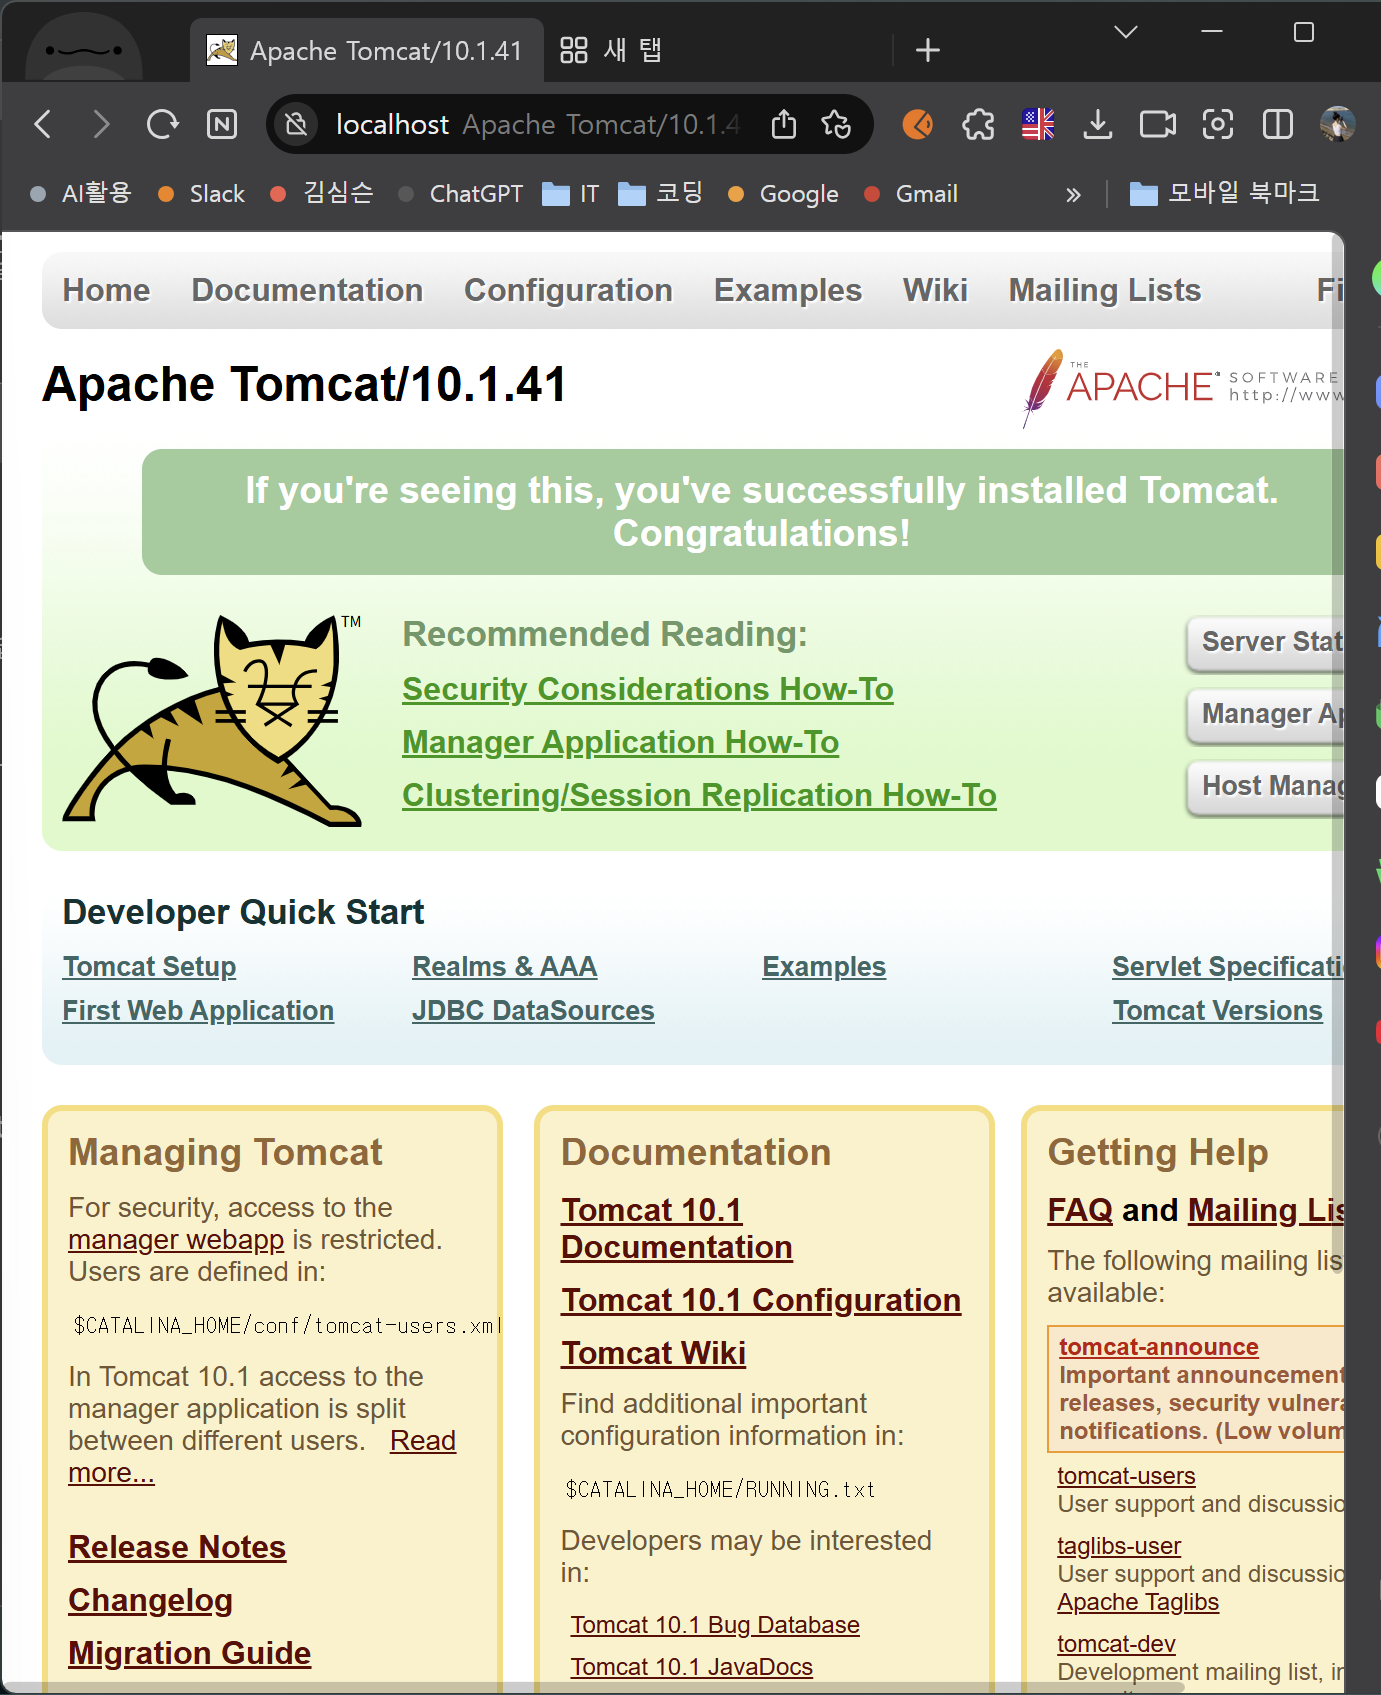Open the Google bookmark
This screenshot has height=1695, width=1381.
click(783, 194)
